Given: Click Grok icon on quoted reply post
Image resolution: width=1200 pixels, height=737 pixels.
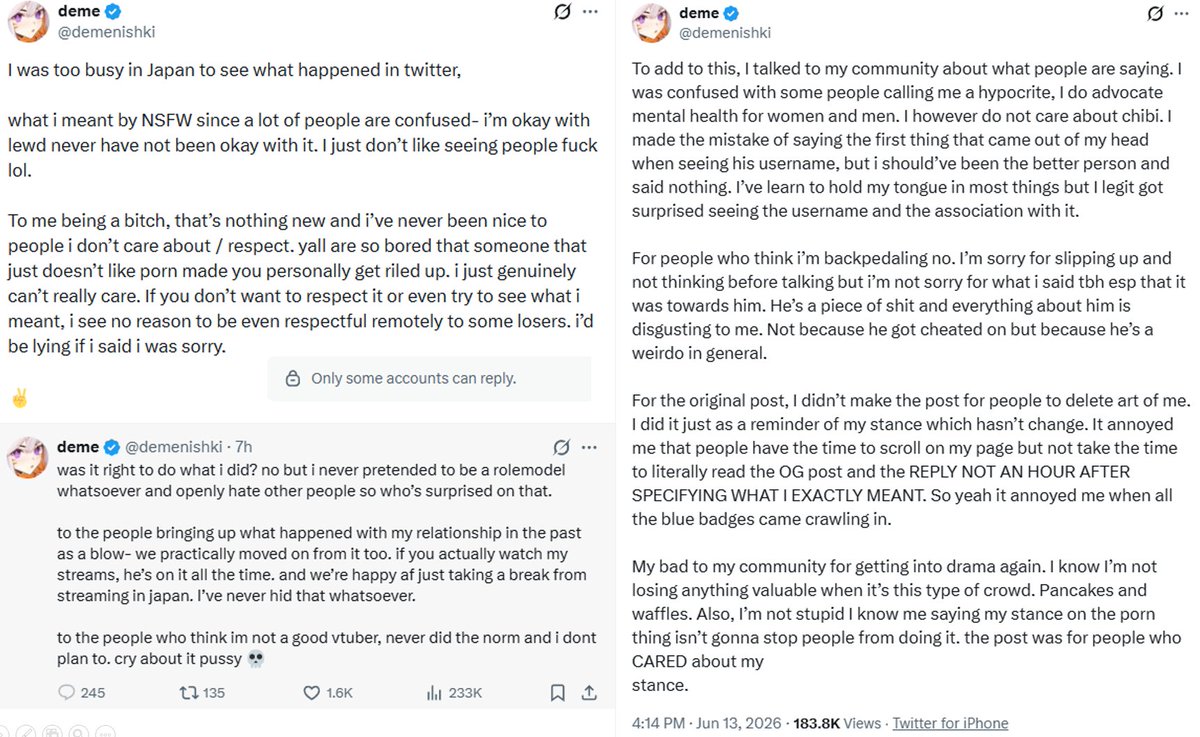Looking at the screenshot, I should [562, 447].
